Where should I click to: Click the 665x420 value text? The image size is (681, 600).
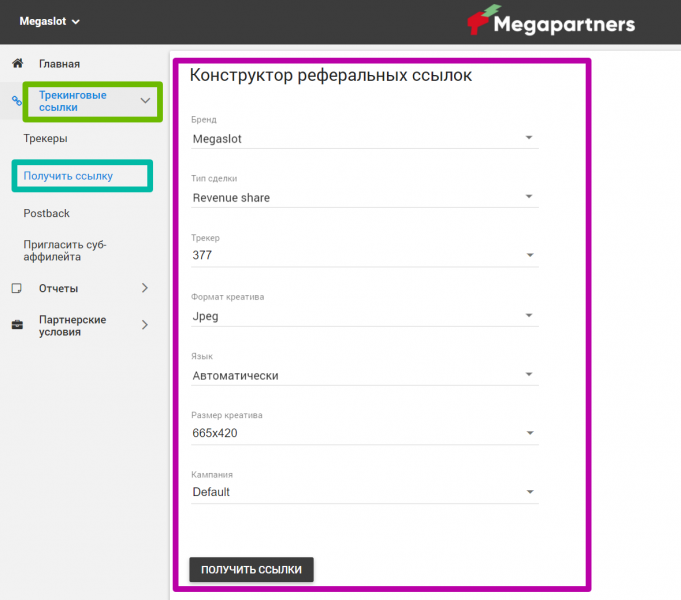pos(215,433)
